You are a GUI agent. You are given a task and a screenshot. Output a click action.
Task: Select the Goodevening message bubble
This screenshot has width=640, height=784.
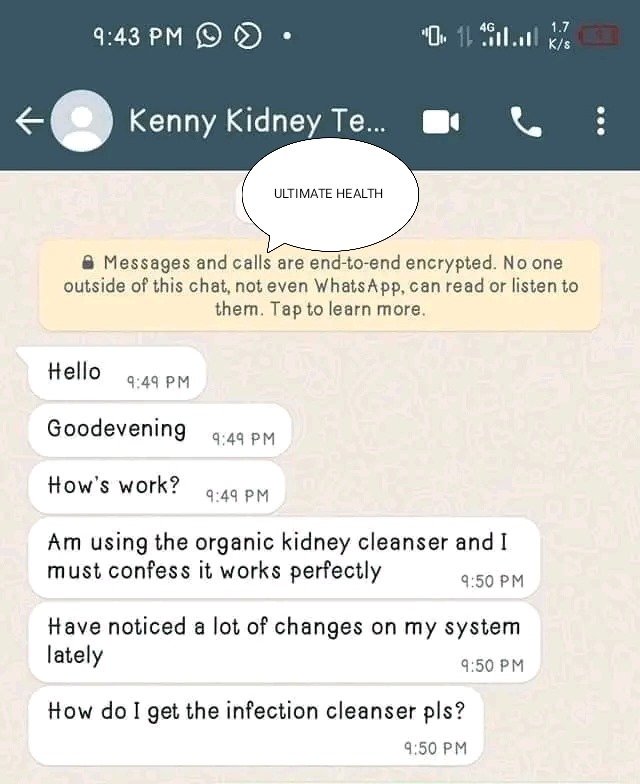(160, 430)
